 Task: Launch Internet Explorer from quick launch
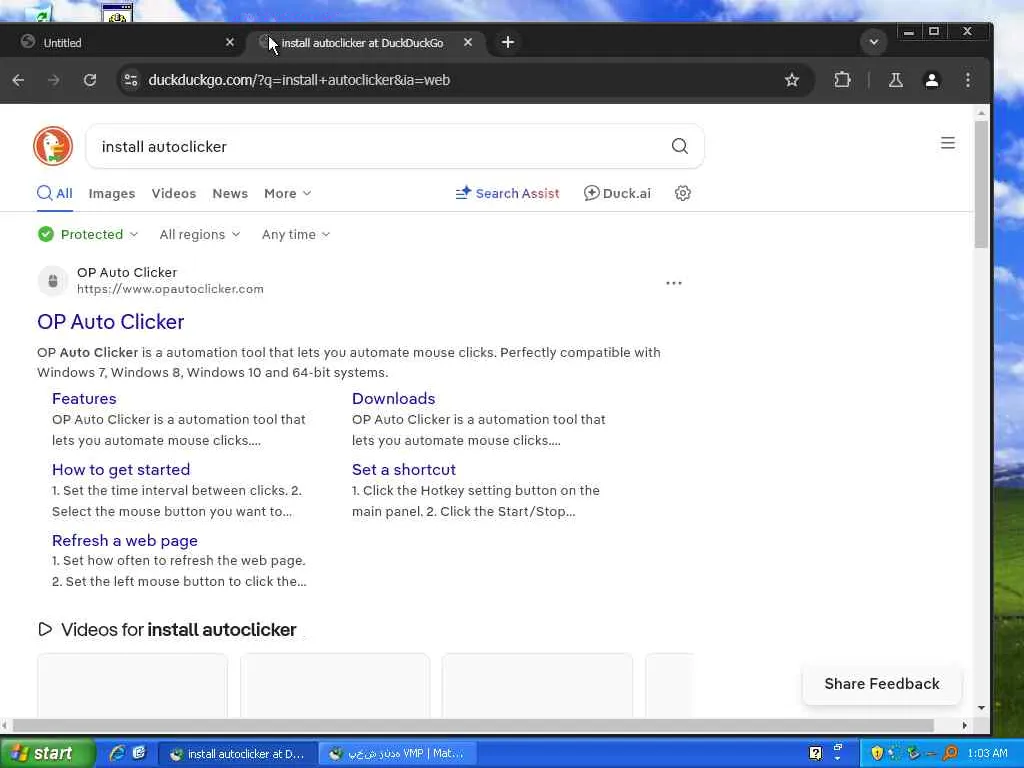(117, 753)
